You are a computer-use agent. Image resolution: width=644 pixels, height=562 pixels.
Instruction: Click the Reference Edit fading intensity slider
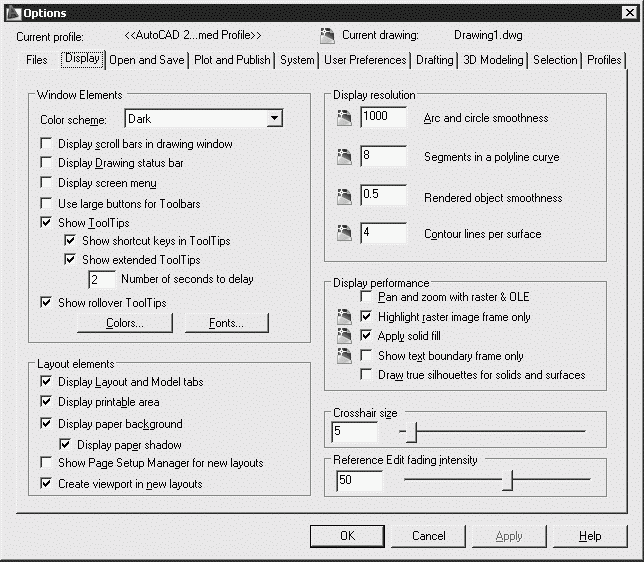tap(507, 481)
